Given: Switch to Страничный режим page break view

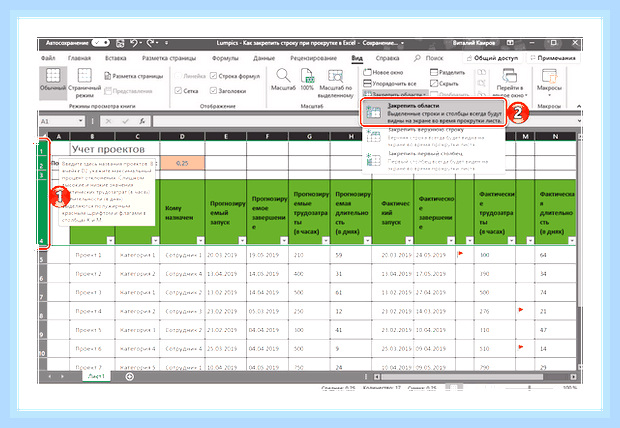Looking at the screenshot, I should (85, 83).
